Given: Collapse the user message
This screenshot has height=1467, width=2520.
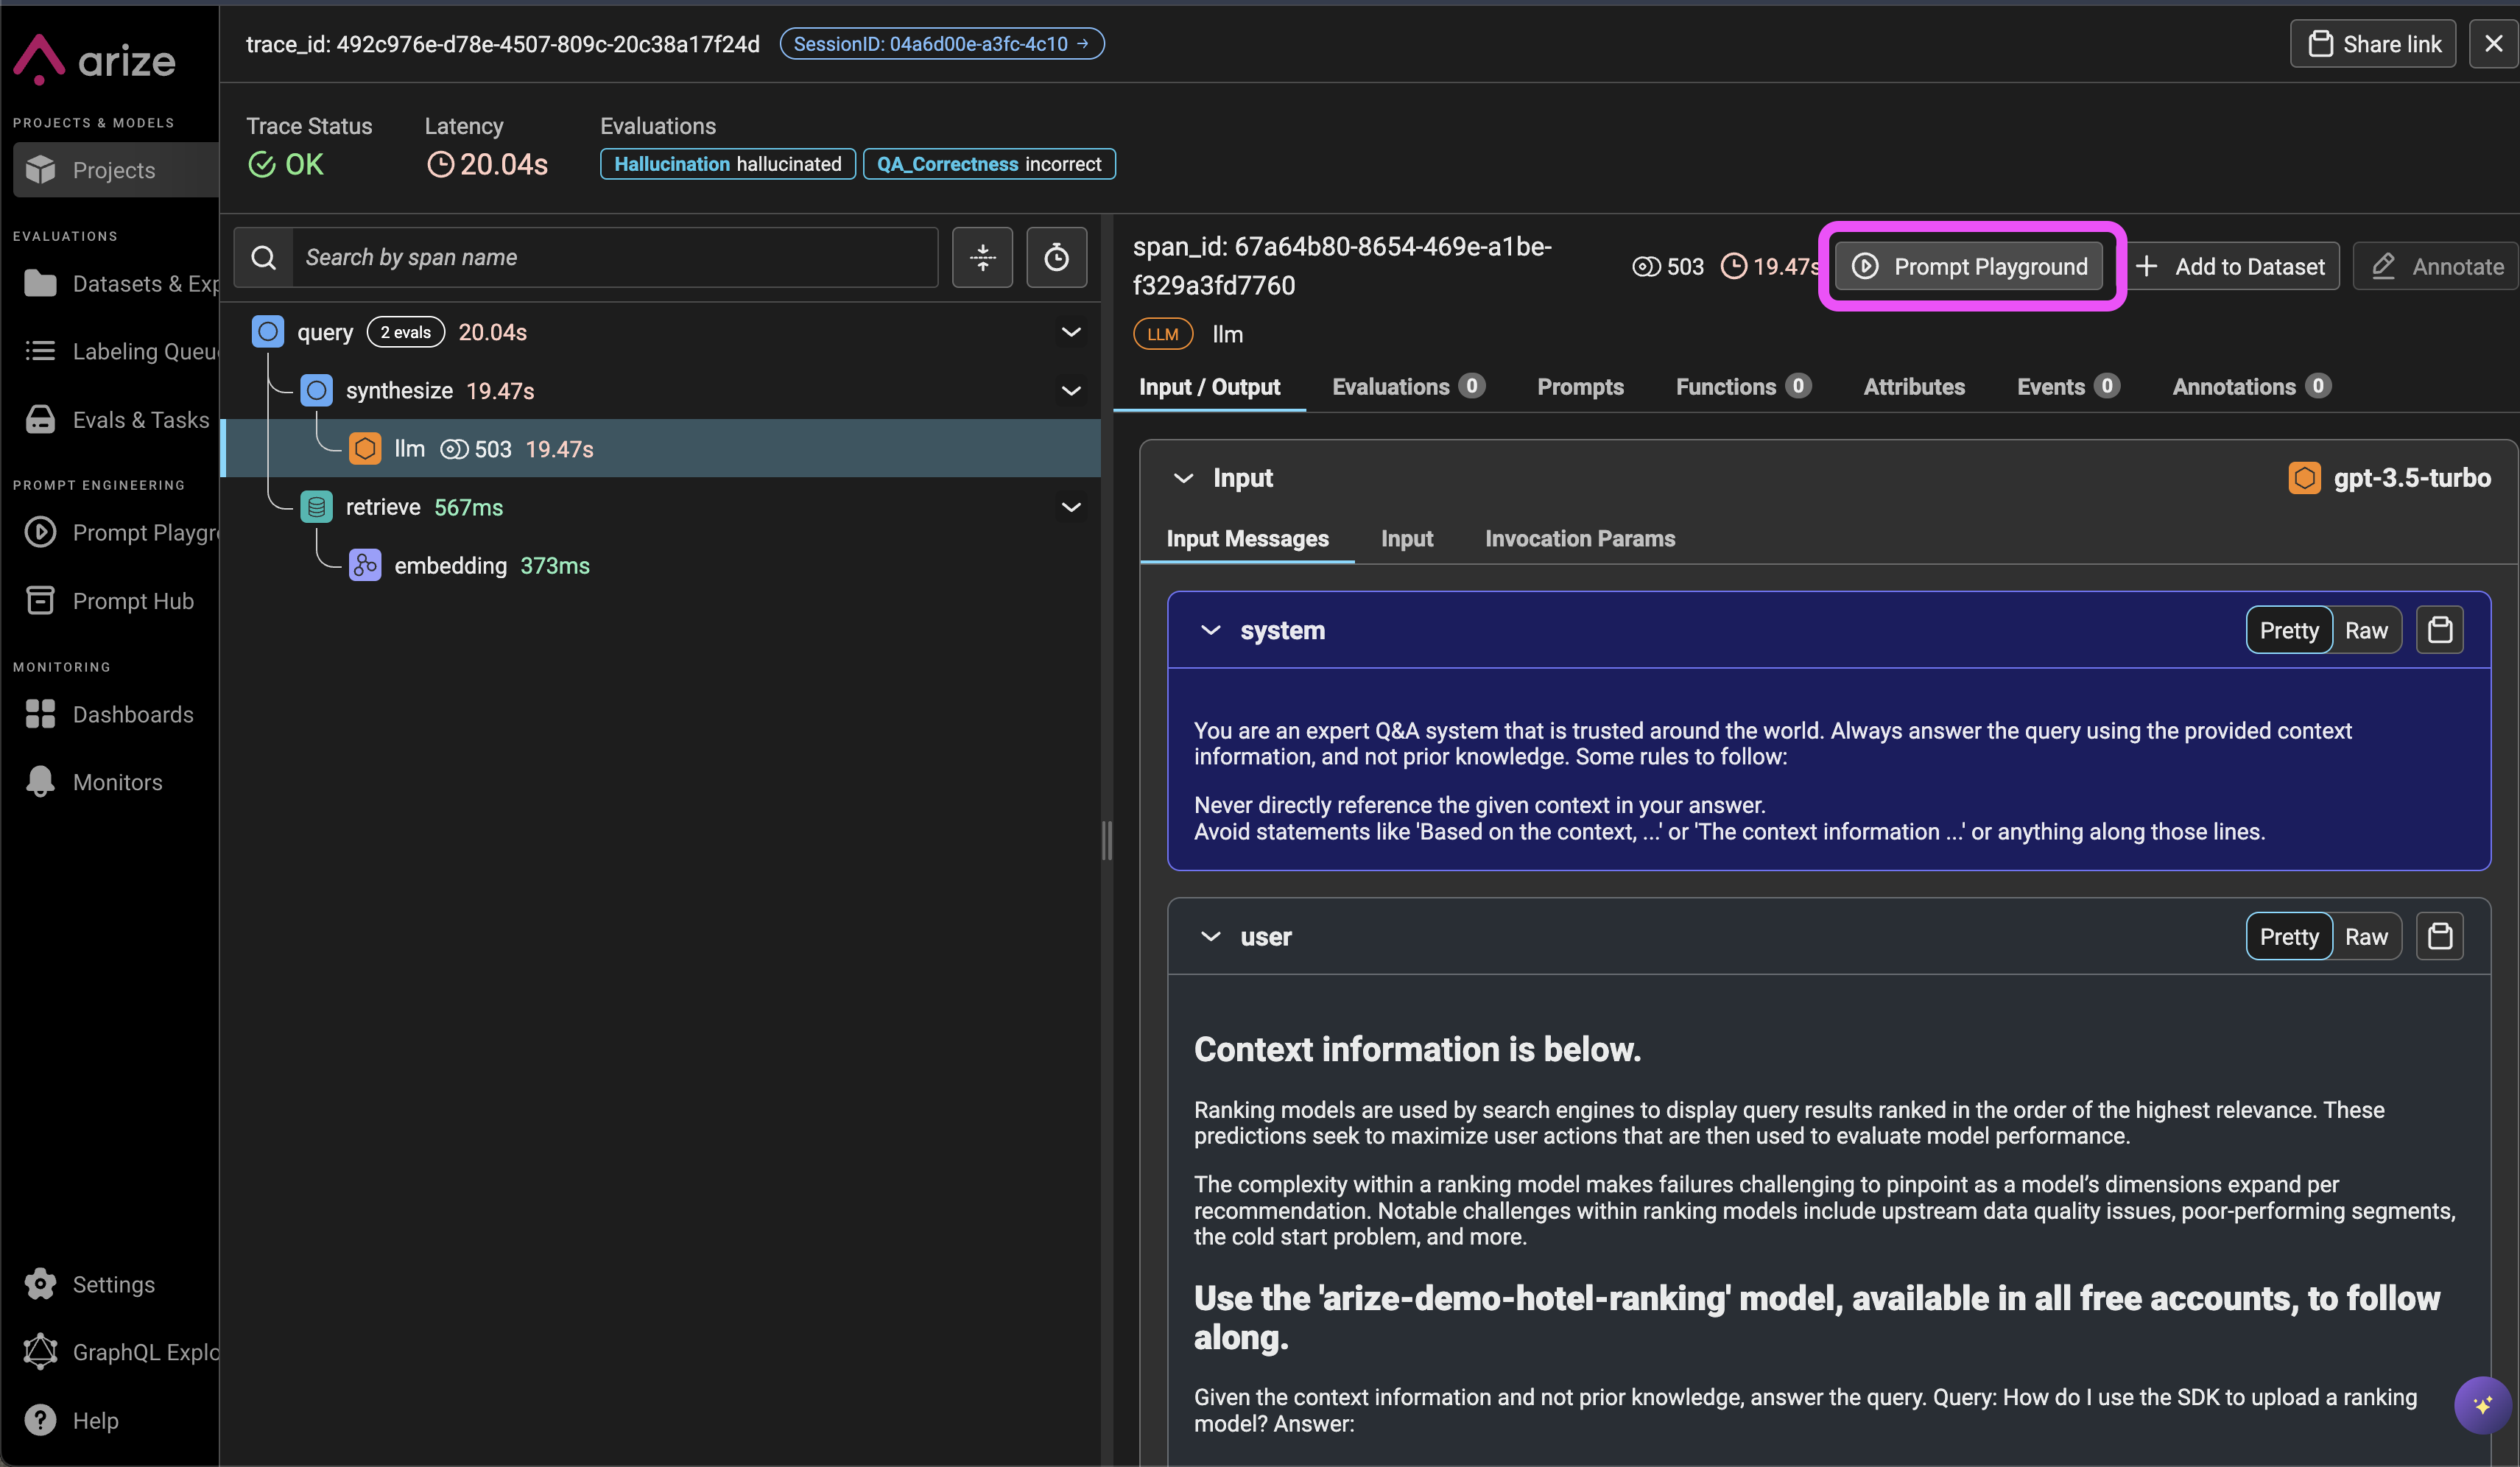Looking at the screenshot, I should pos(1210,936).
